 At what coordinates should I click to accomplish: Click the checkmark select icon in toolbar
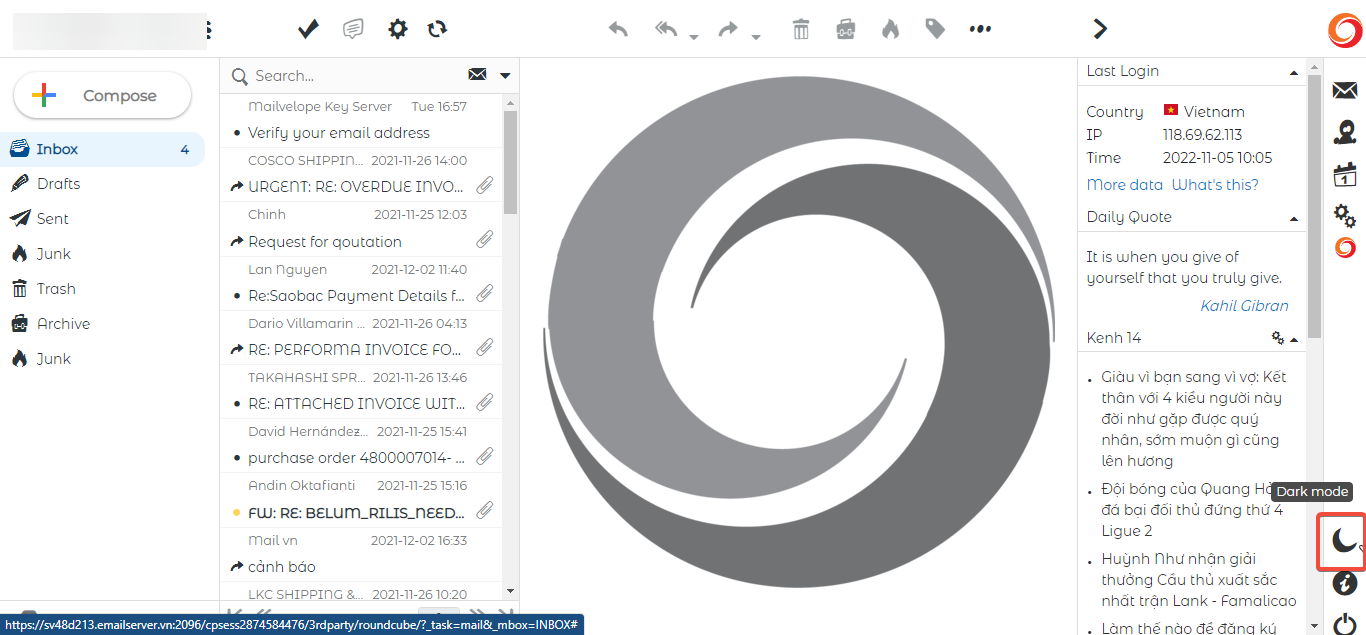pyautogui.click(x=308, y=29)
